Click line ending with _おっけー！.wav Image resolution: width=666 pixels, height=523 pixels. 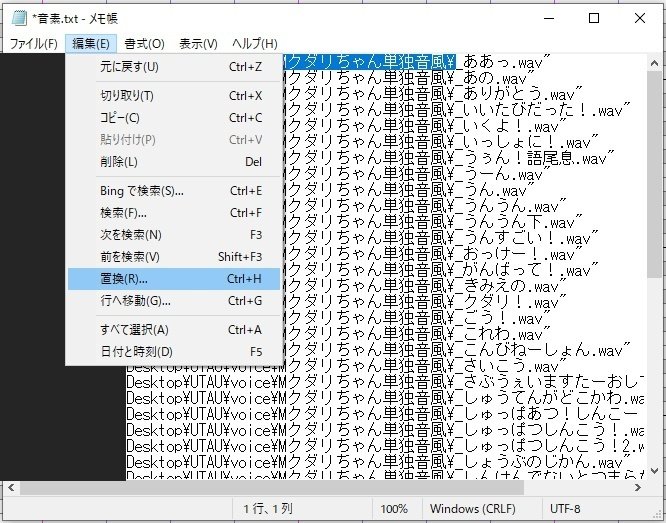coord(432,254)
